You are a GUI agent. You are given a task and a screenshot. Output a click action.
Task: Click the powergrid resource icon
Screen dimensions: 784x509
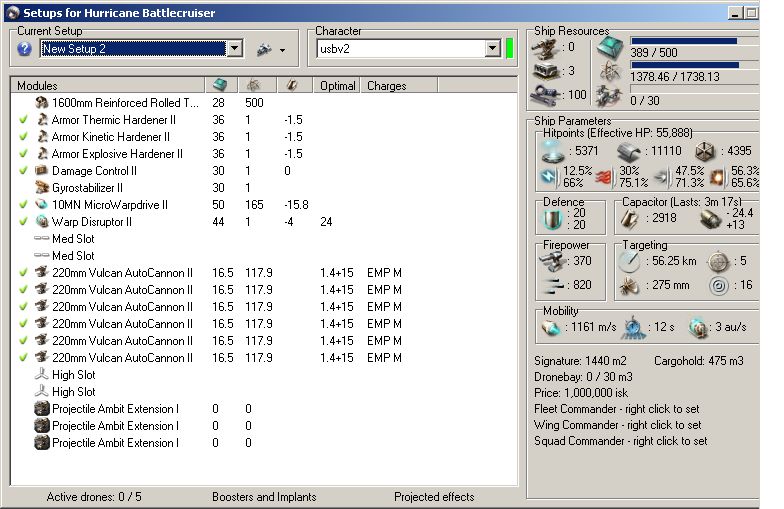(610, 72)
